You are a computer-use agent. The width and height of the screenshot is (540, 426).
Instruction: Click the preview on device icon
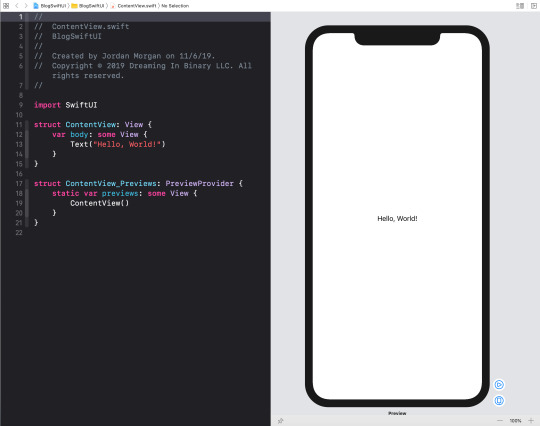(x=499, y=400)
